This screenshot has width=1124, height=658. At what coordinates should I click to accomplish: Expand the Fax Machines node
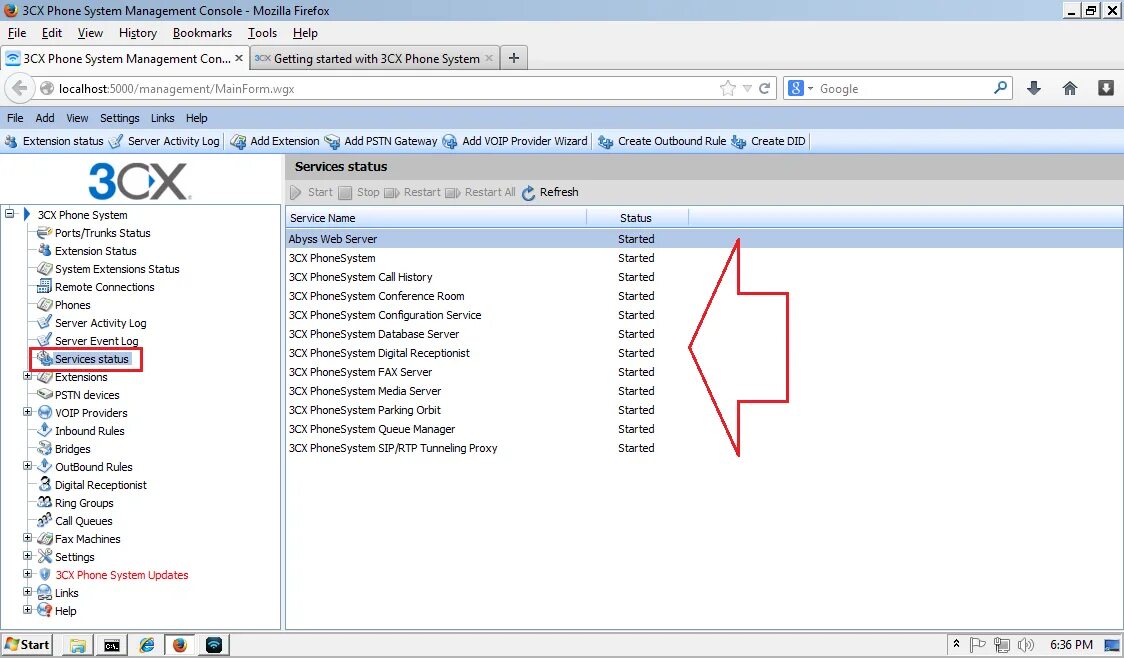point(27,538)
